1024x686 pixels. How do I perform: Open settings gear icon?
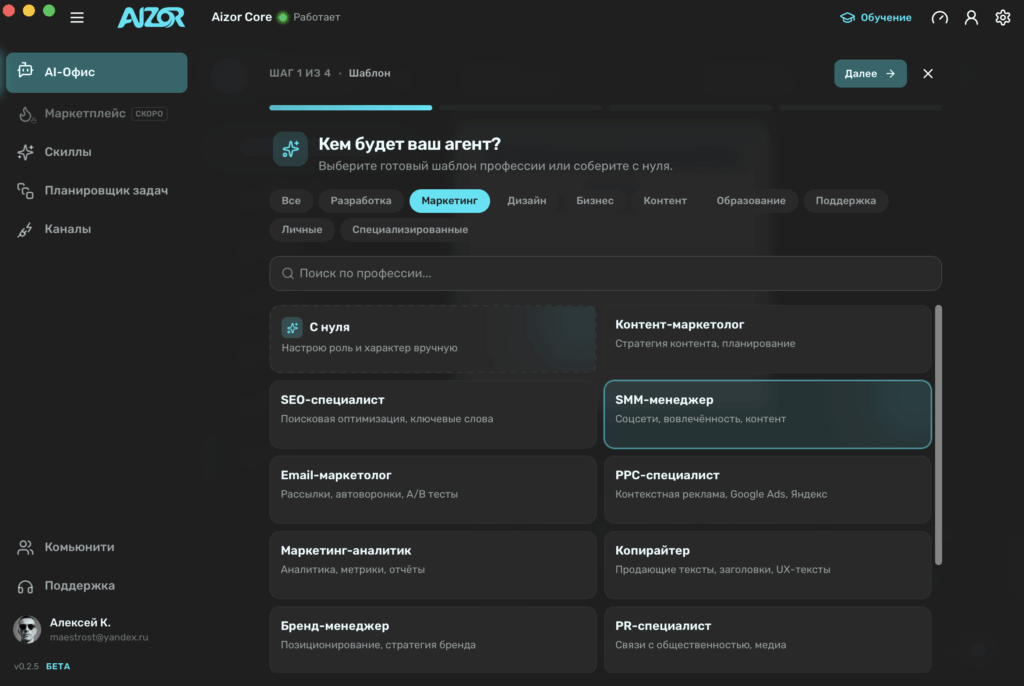pyautogui.click(x=1002, y=18)
